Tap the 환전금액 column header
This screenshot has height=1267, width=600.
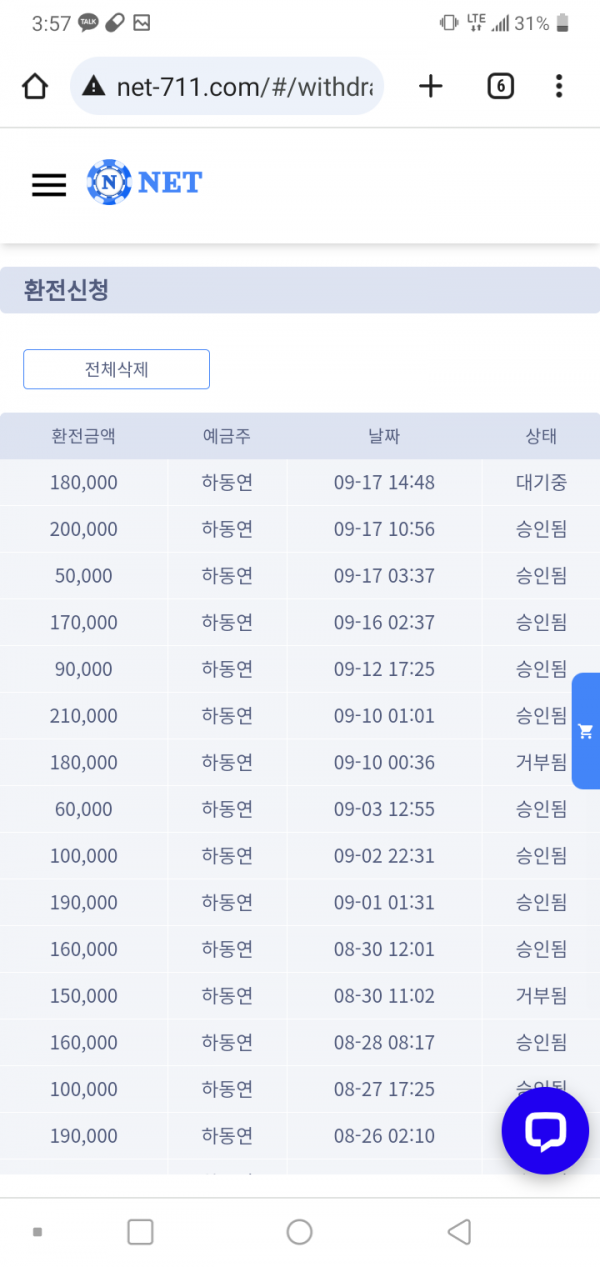[x=83, y=436]
